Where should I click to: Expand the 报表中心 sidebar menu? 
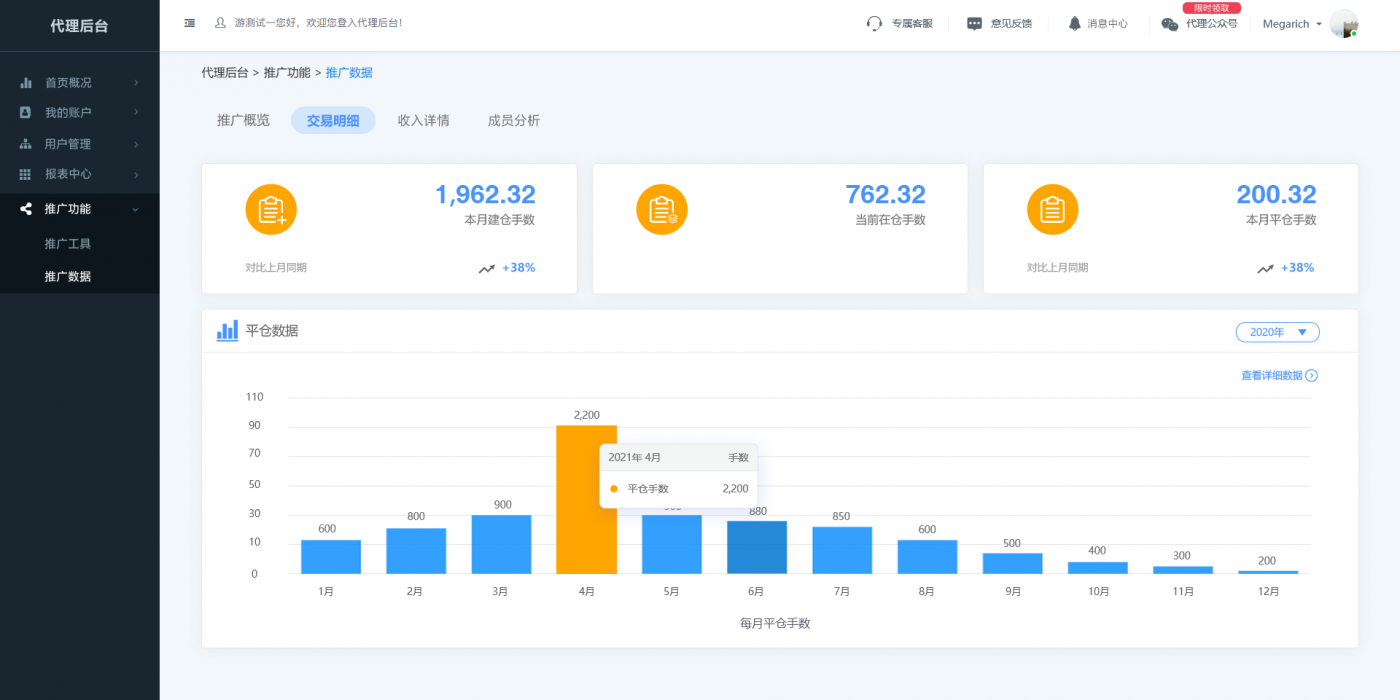(80, 174)
